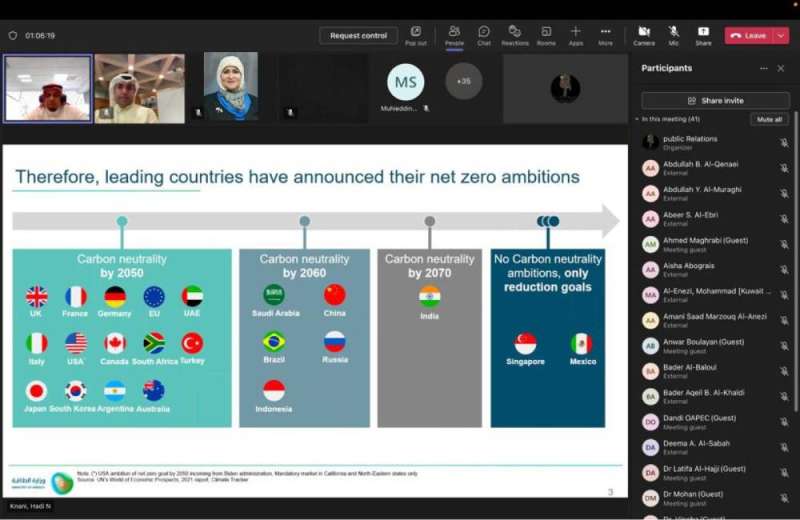Click the Share invite button
Viewport: 800px width, 520px height.
pyautogui.click(x=714, y=100)
